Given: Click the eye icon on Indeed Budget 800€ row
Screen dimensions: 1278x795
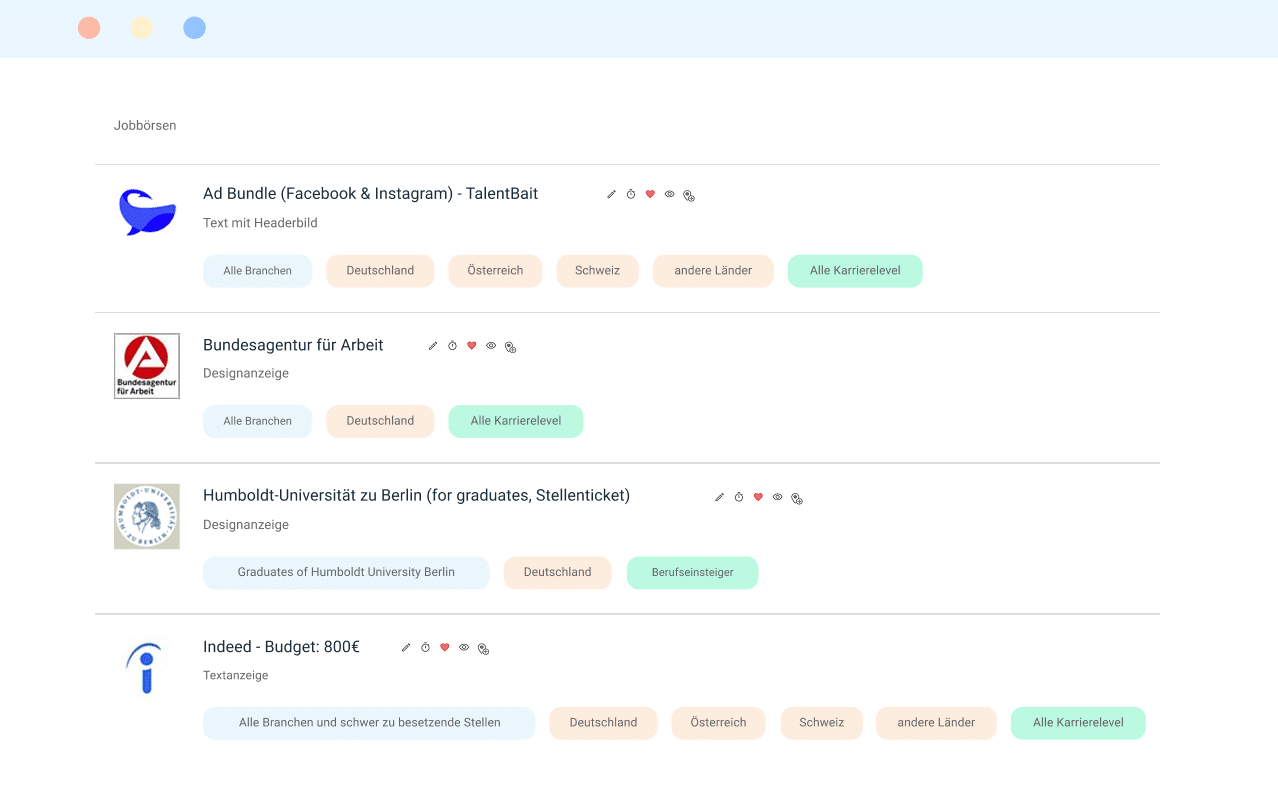Looking at the screenshot, I should pyautogui.click(x=464, y=647).
